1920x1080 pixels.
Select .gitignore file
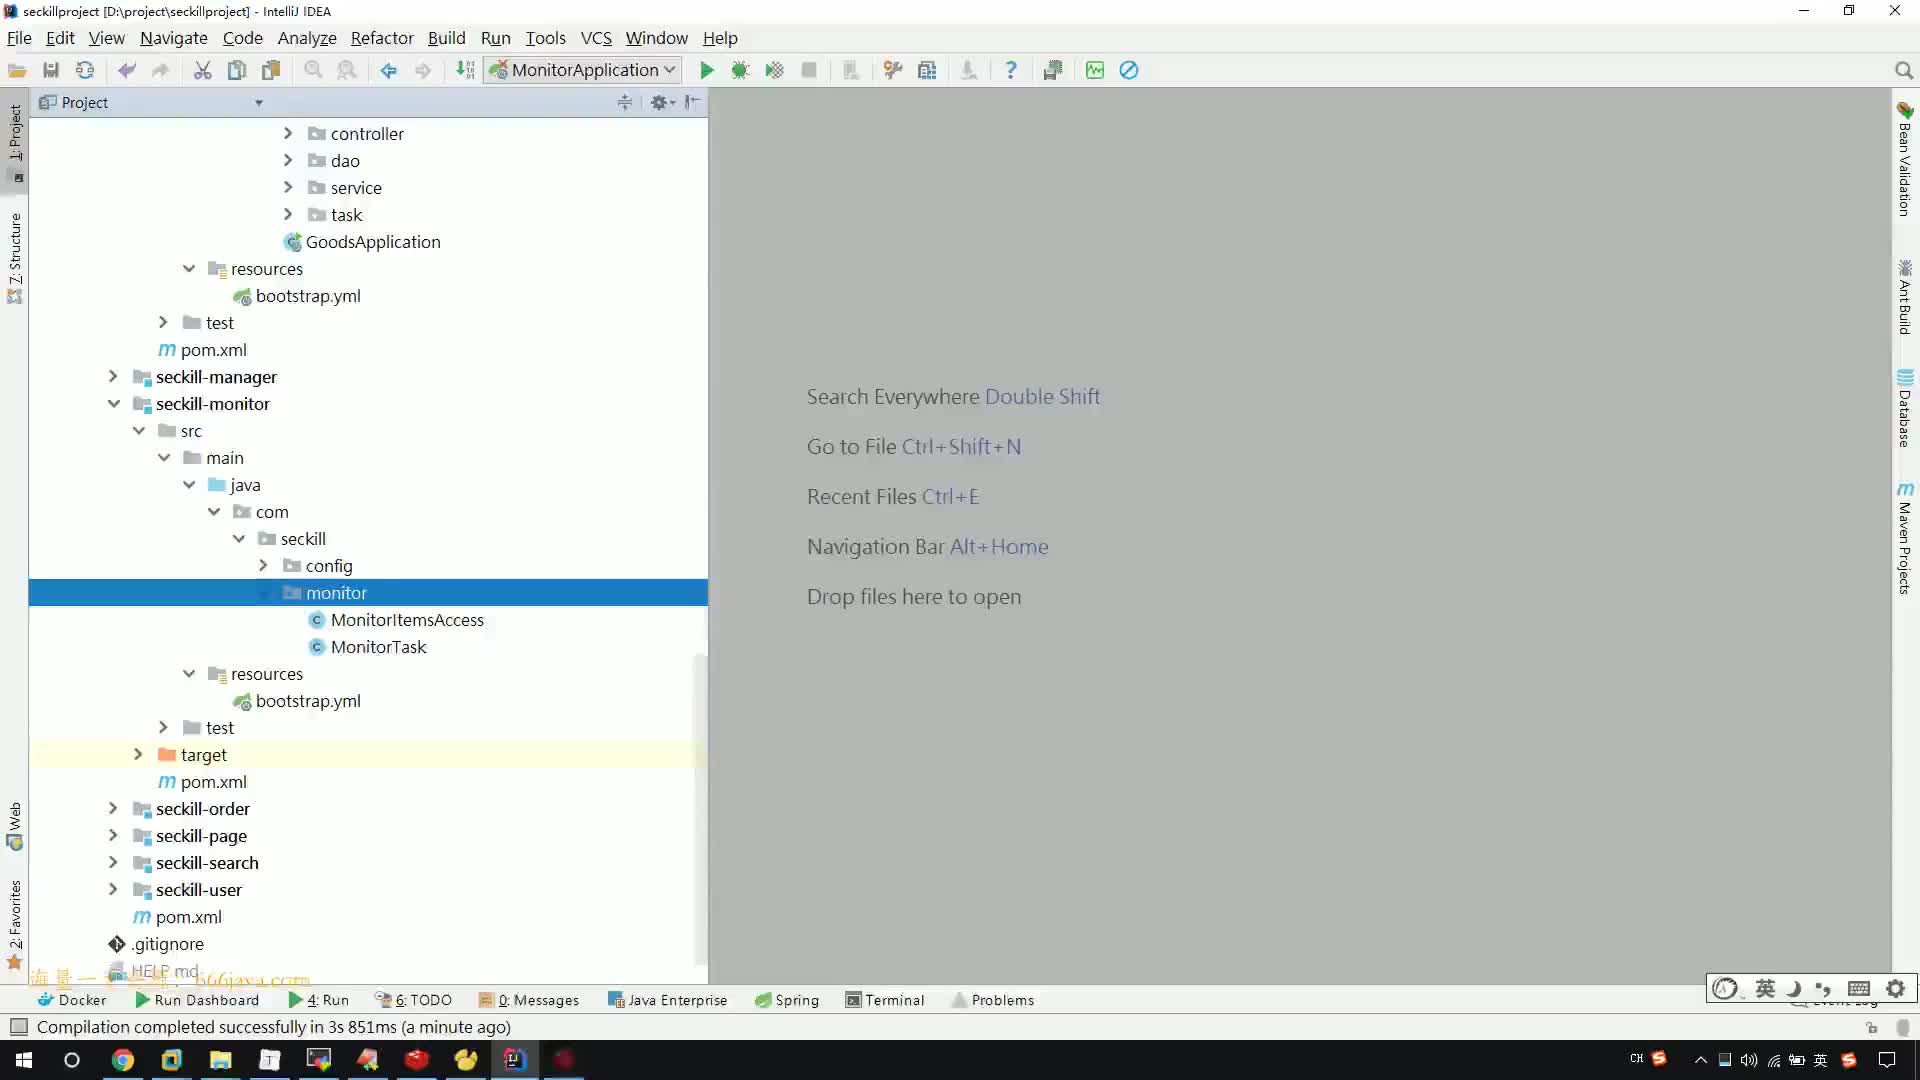point(156,944)
